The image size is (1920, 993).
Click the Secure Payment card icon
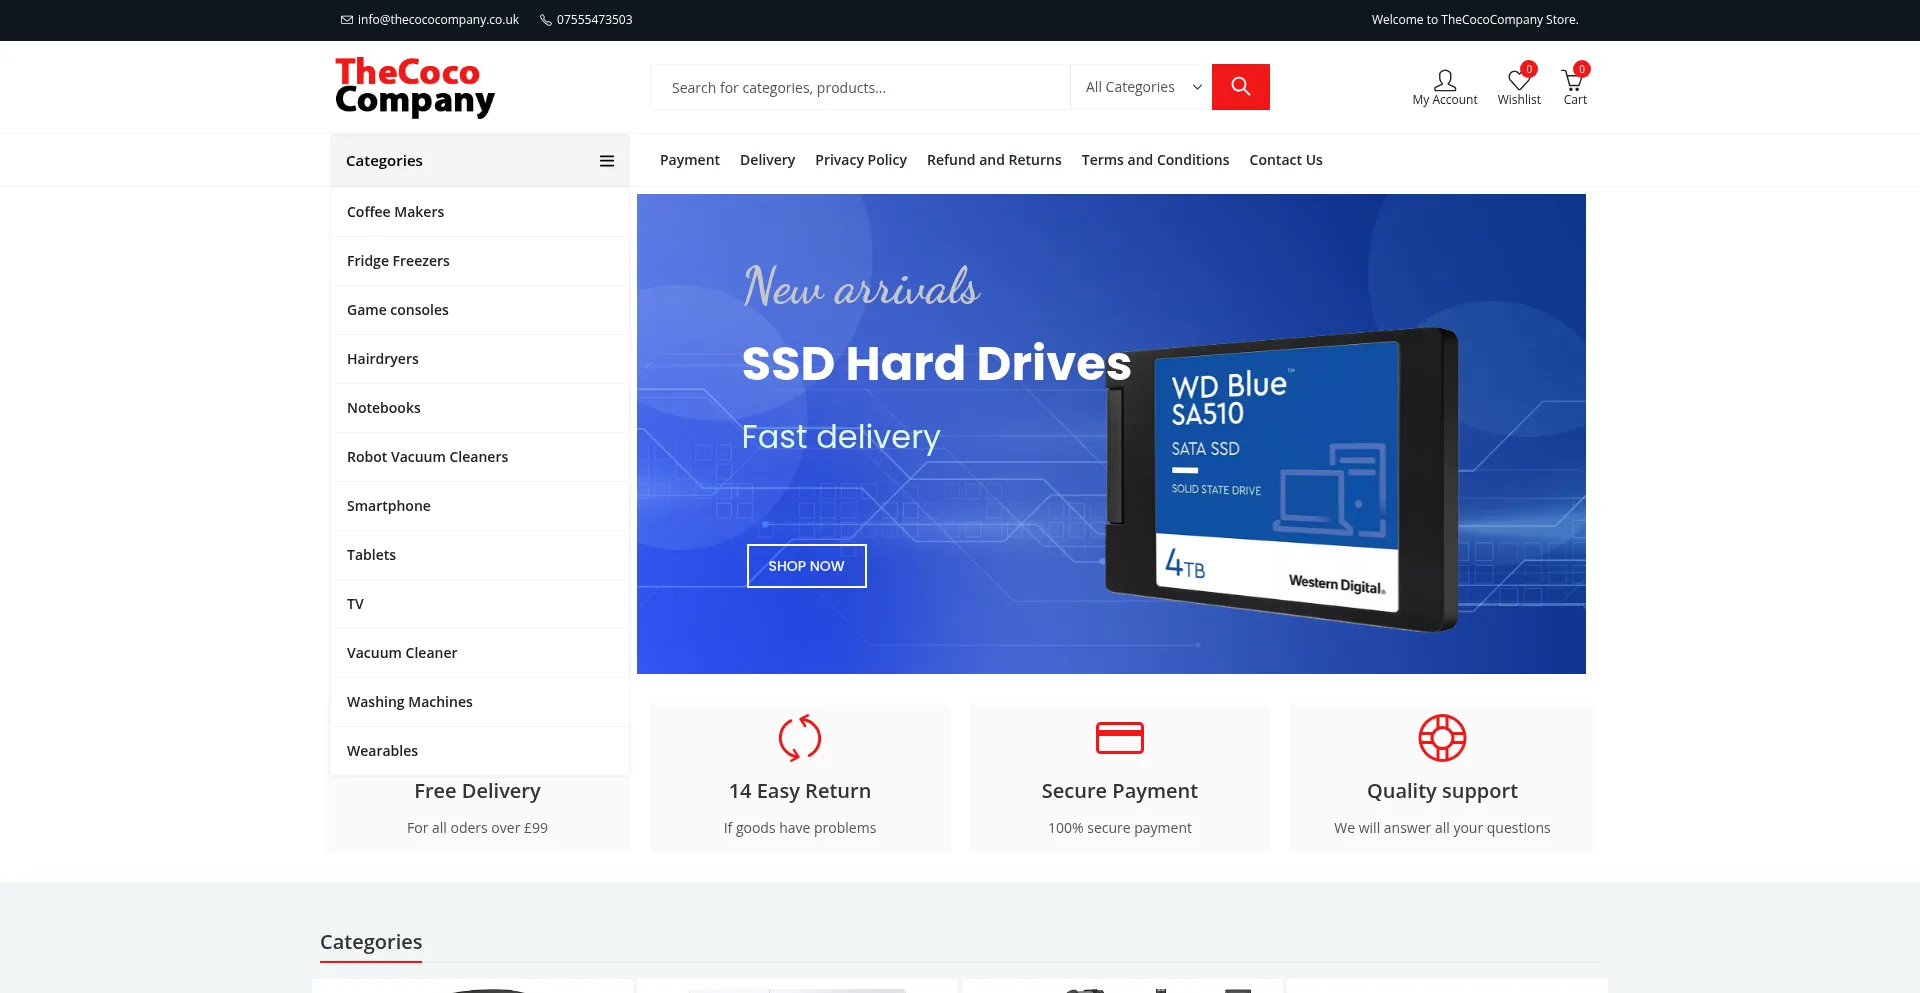coord(1120,738)
